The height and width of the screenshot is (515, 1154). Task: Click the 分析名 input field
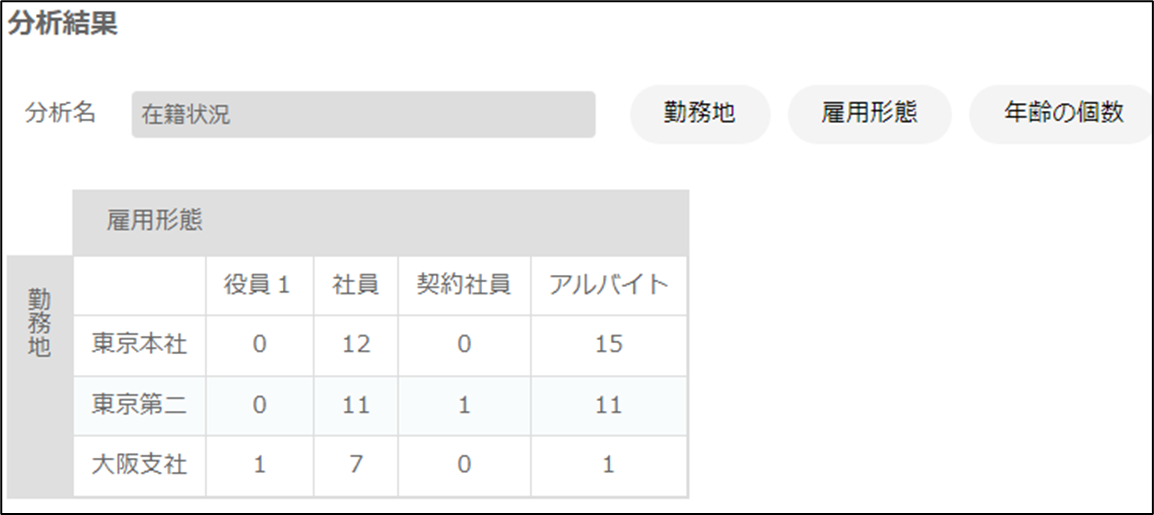coord(364,115)
